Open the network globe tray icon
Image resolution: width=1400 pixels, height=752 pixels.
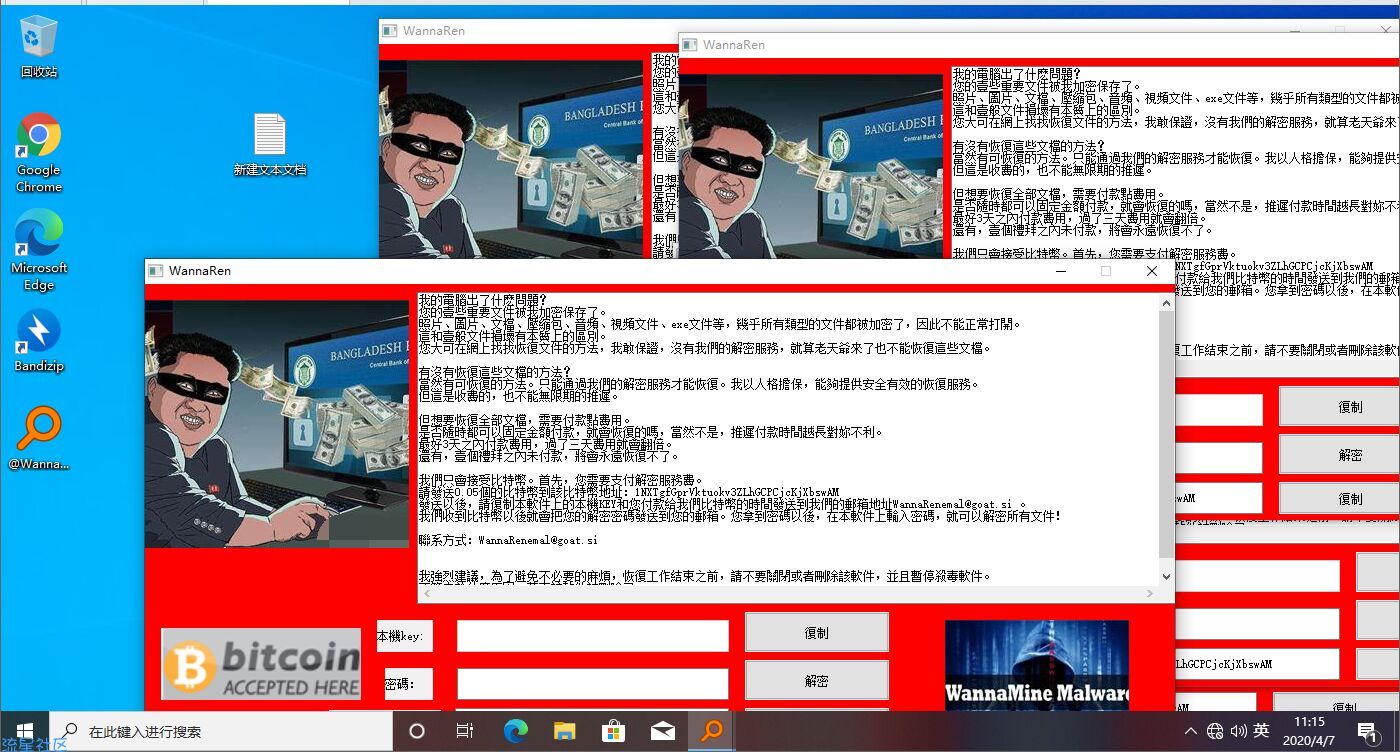[x=1215, y=731]
